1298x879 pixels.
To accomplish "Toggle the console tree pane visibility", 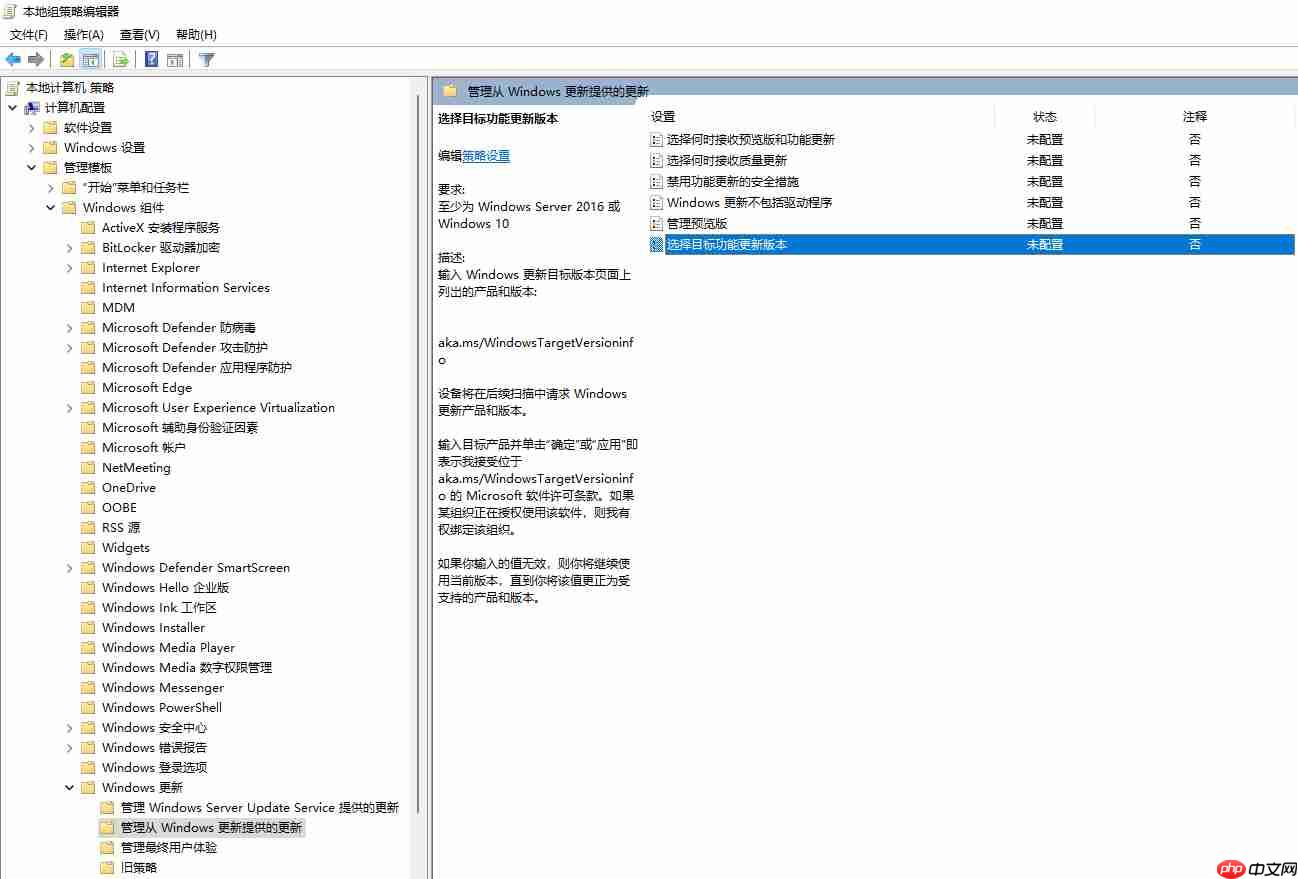I will (91, 59).
